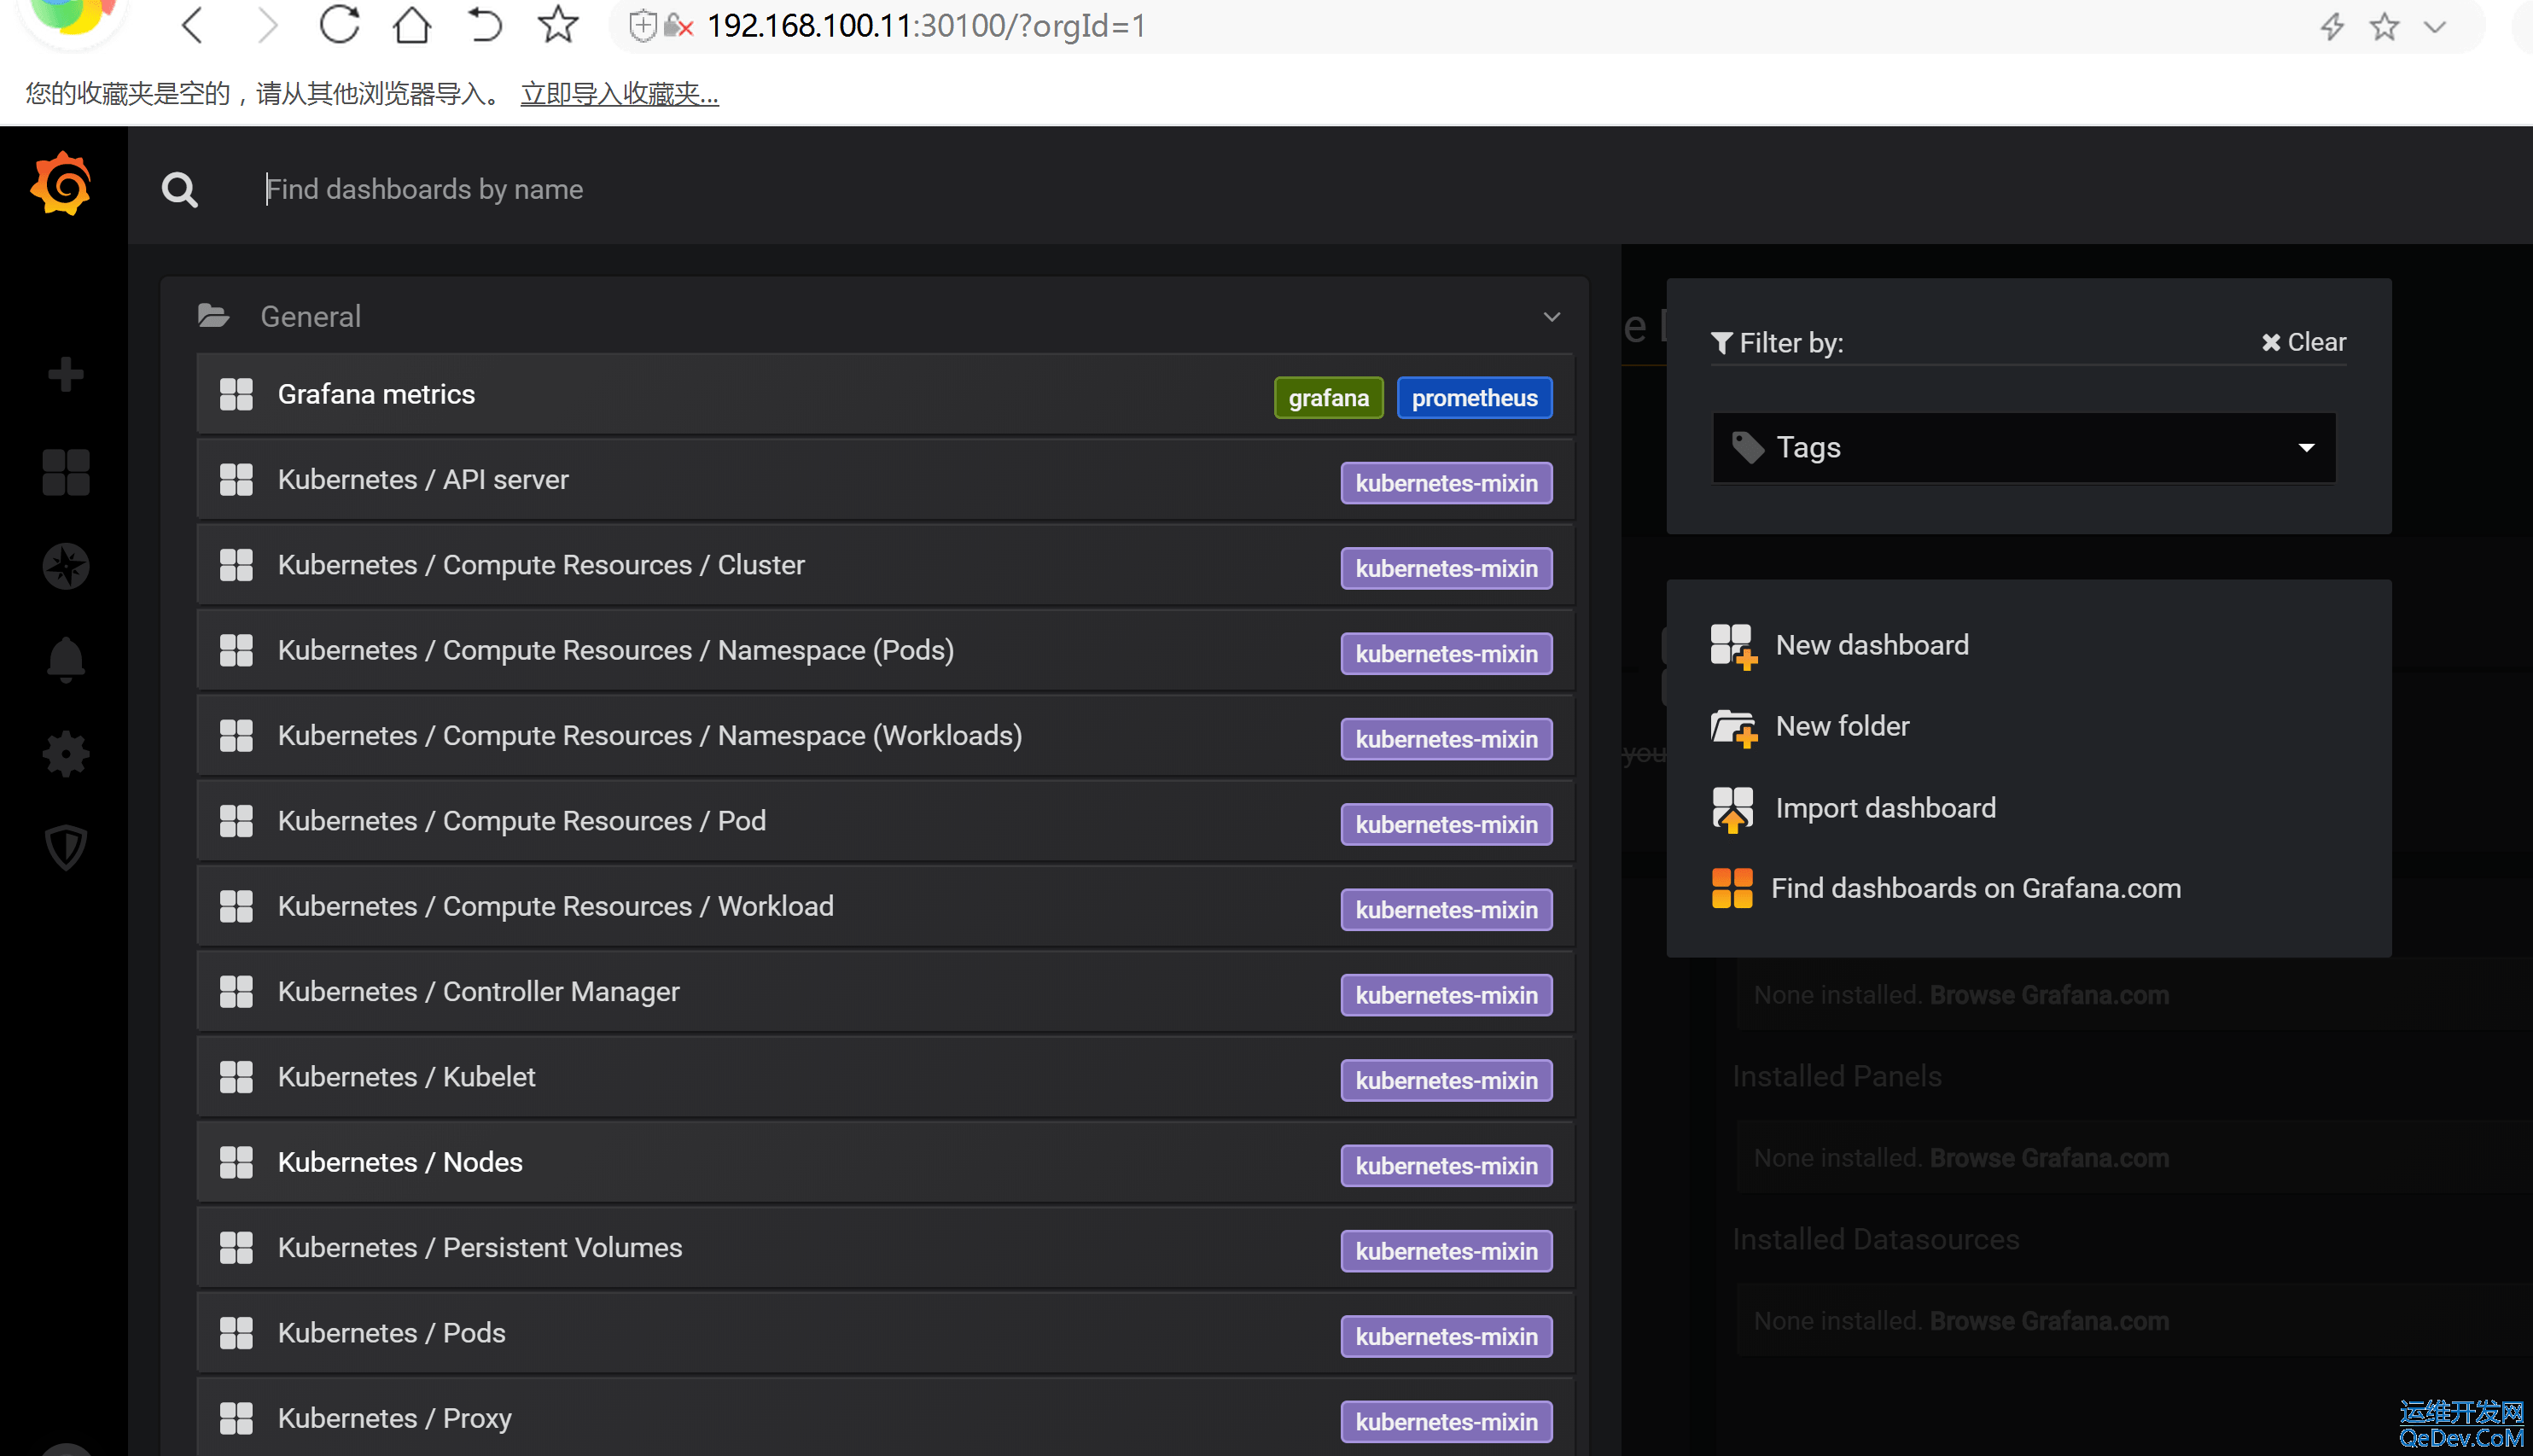Screen dimensions: 2533x1456
Task: Click the import bookmarks link 立即导入收藏夹
Action: point(619,93)
